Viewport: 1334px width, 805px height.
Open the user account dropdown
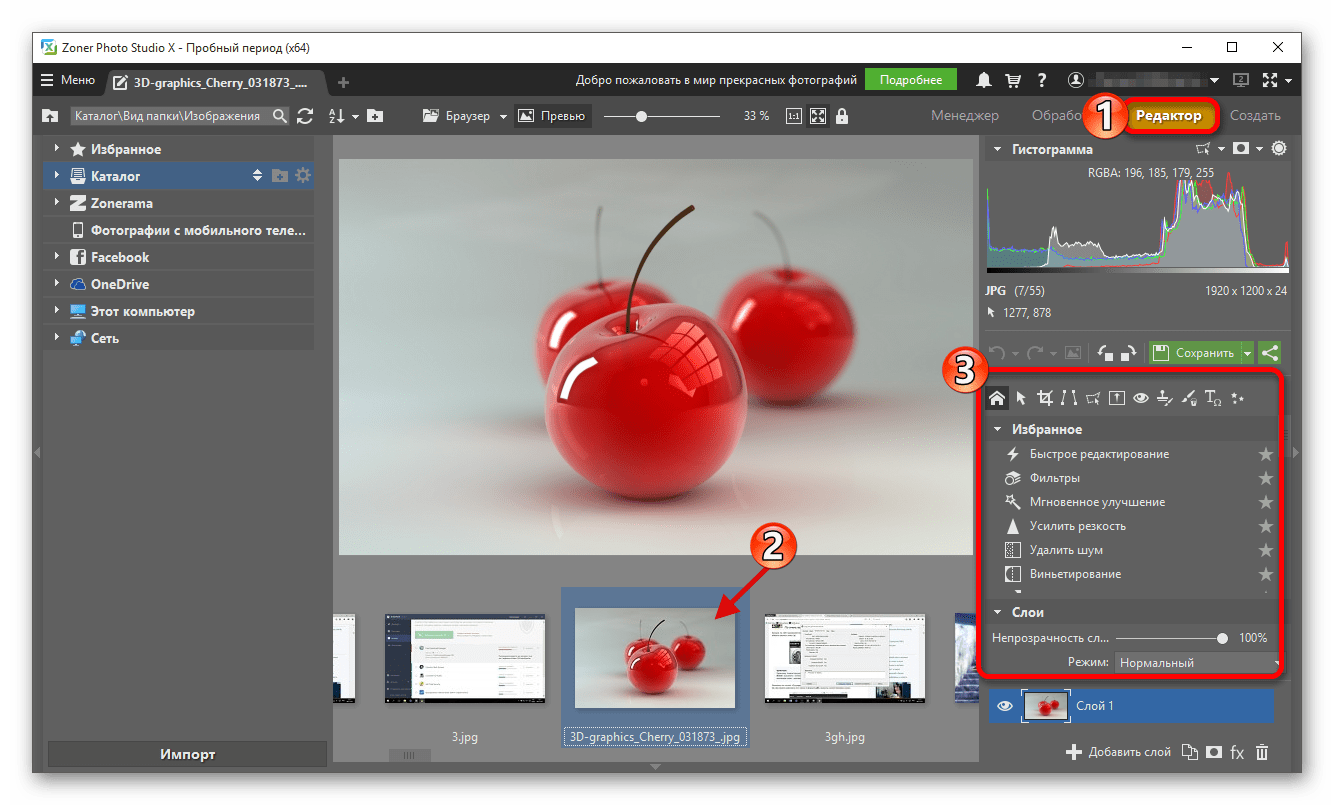pyautogui.click(x=1214, y=80)
